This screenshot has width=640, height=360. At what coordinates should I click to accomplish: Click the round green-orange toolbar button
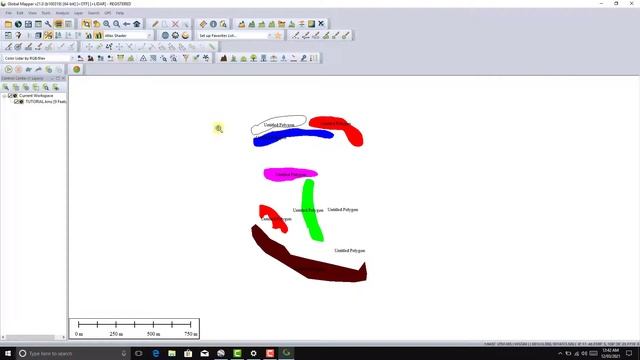pyautogui.click(x=76, y=69)
